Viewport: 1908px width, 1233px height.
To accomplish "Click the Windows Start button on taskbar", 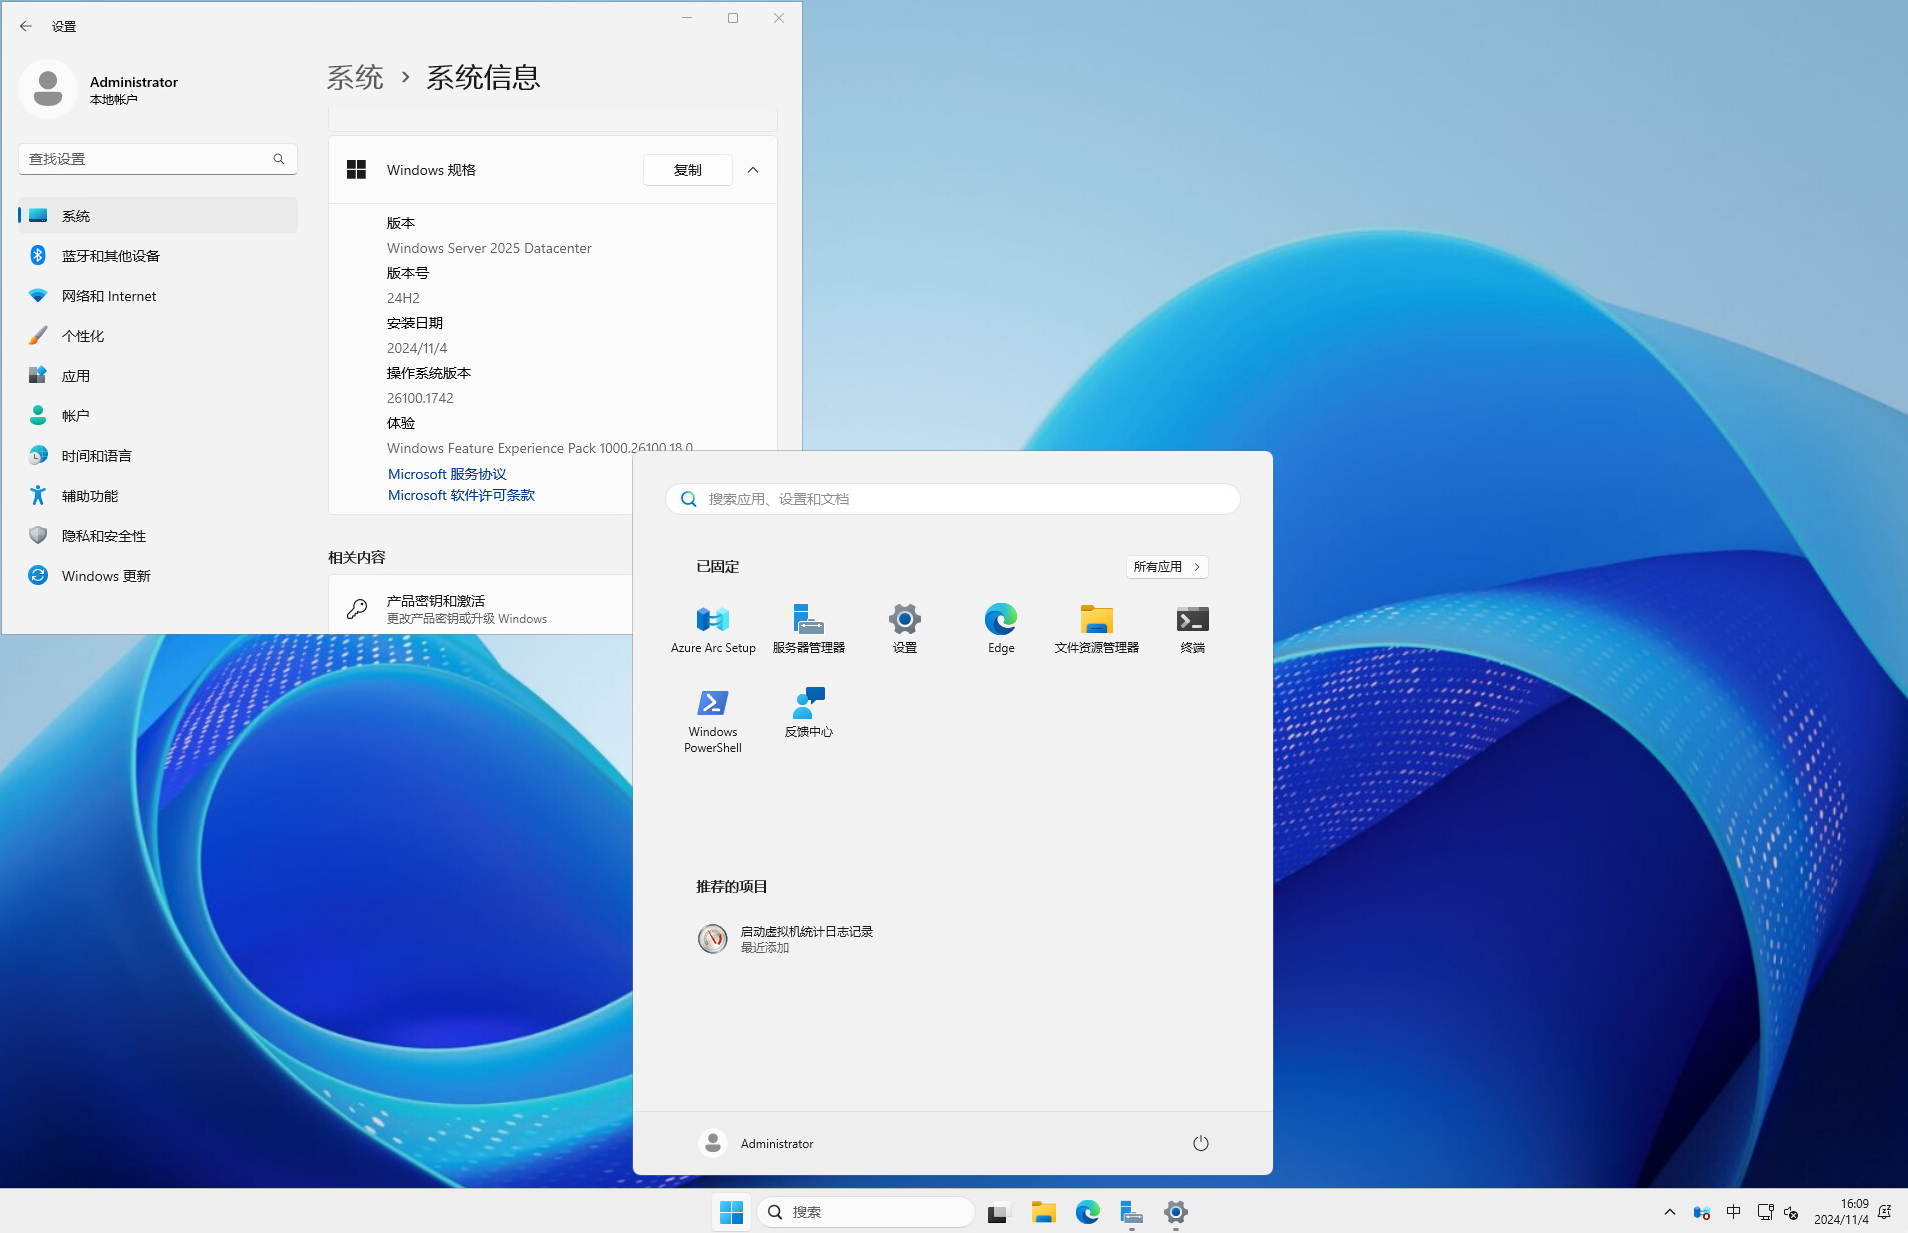I will (732, 1212).
